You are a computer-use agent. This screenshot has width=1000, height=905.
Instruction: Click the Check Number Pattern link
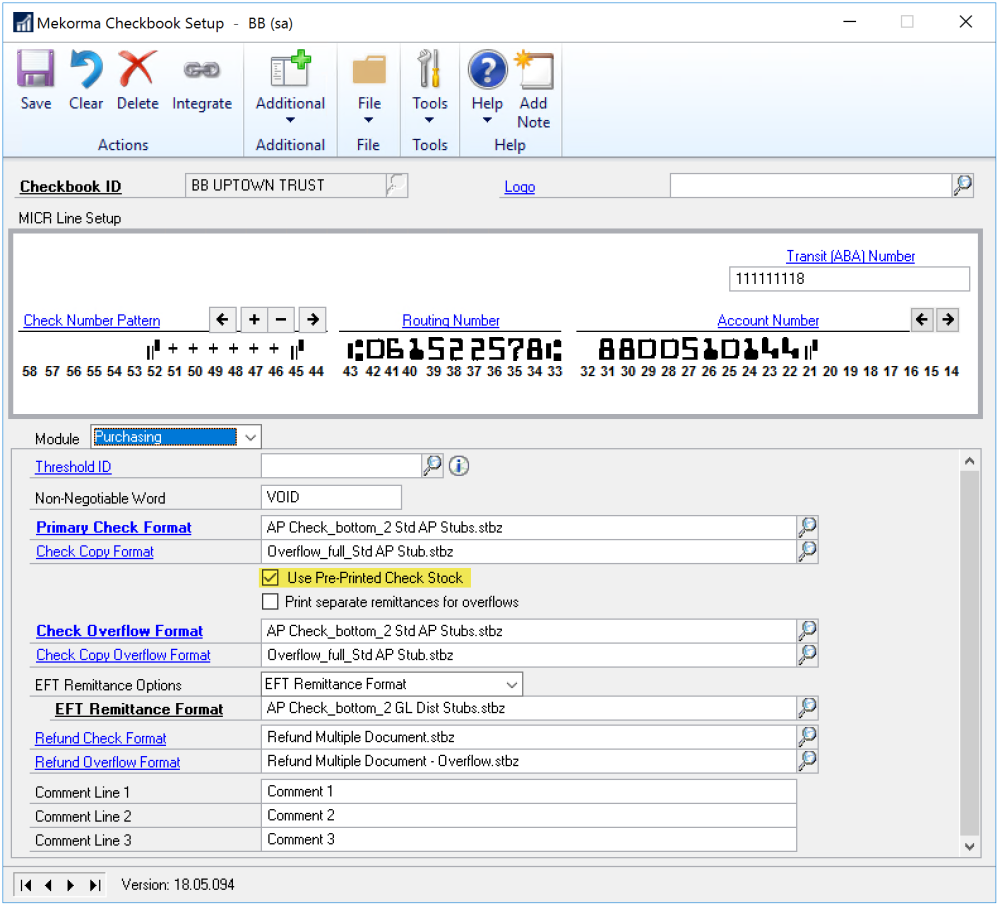pyautogui.click(x=92, y=321)
